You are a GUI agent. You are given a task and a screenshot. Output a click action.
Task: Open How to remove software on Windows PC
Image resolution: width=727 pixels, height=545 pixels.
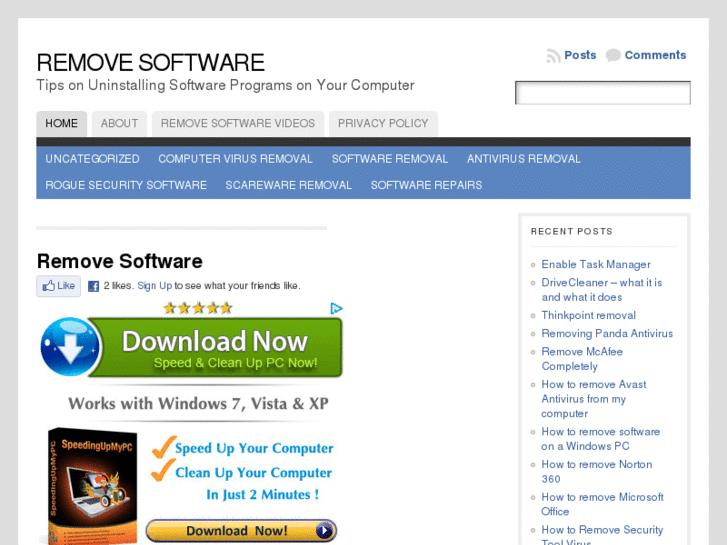coord(601,439)
